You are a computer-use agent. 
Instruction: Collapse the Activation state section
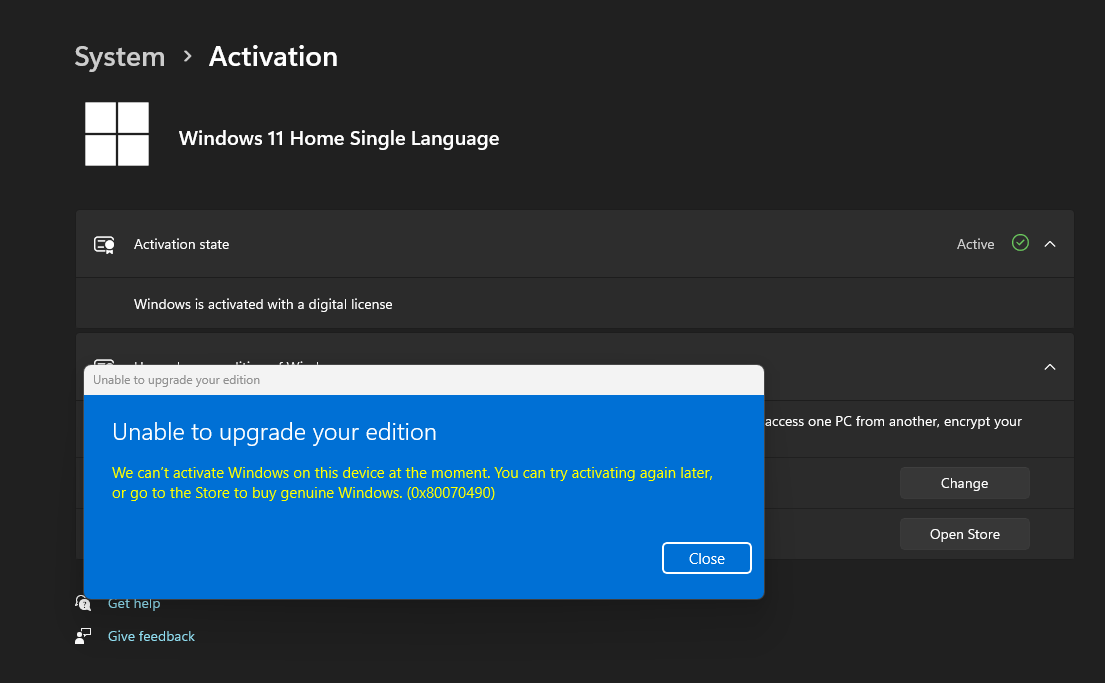tap(1049, 244)
